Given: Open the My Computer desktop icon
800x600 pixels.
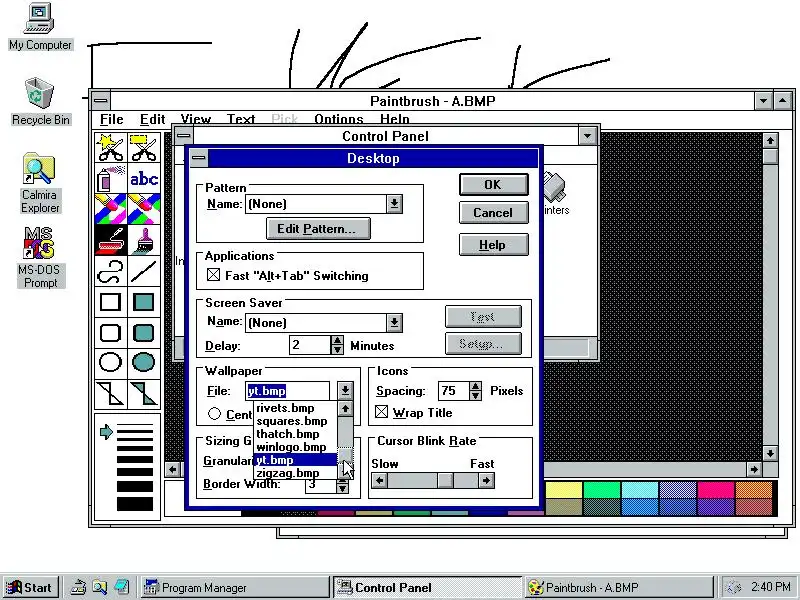Looking at the screenshot, I should (40, 27).
